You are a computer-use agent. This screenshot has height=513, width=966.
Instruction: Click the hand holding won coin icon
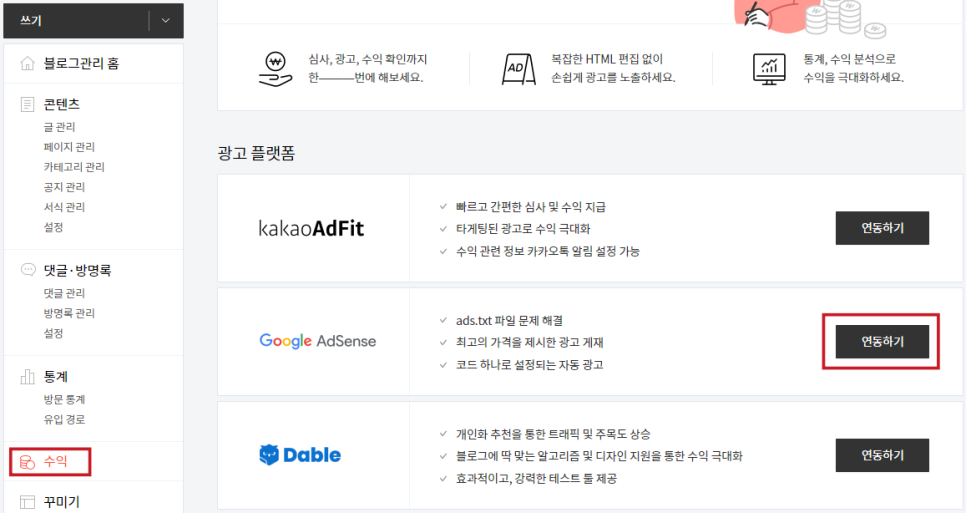(275, 68)
